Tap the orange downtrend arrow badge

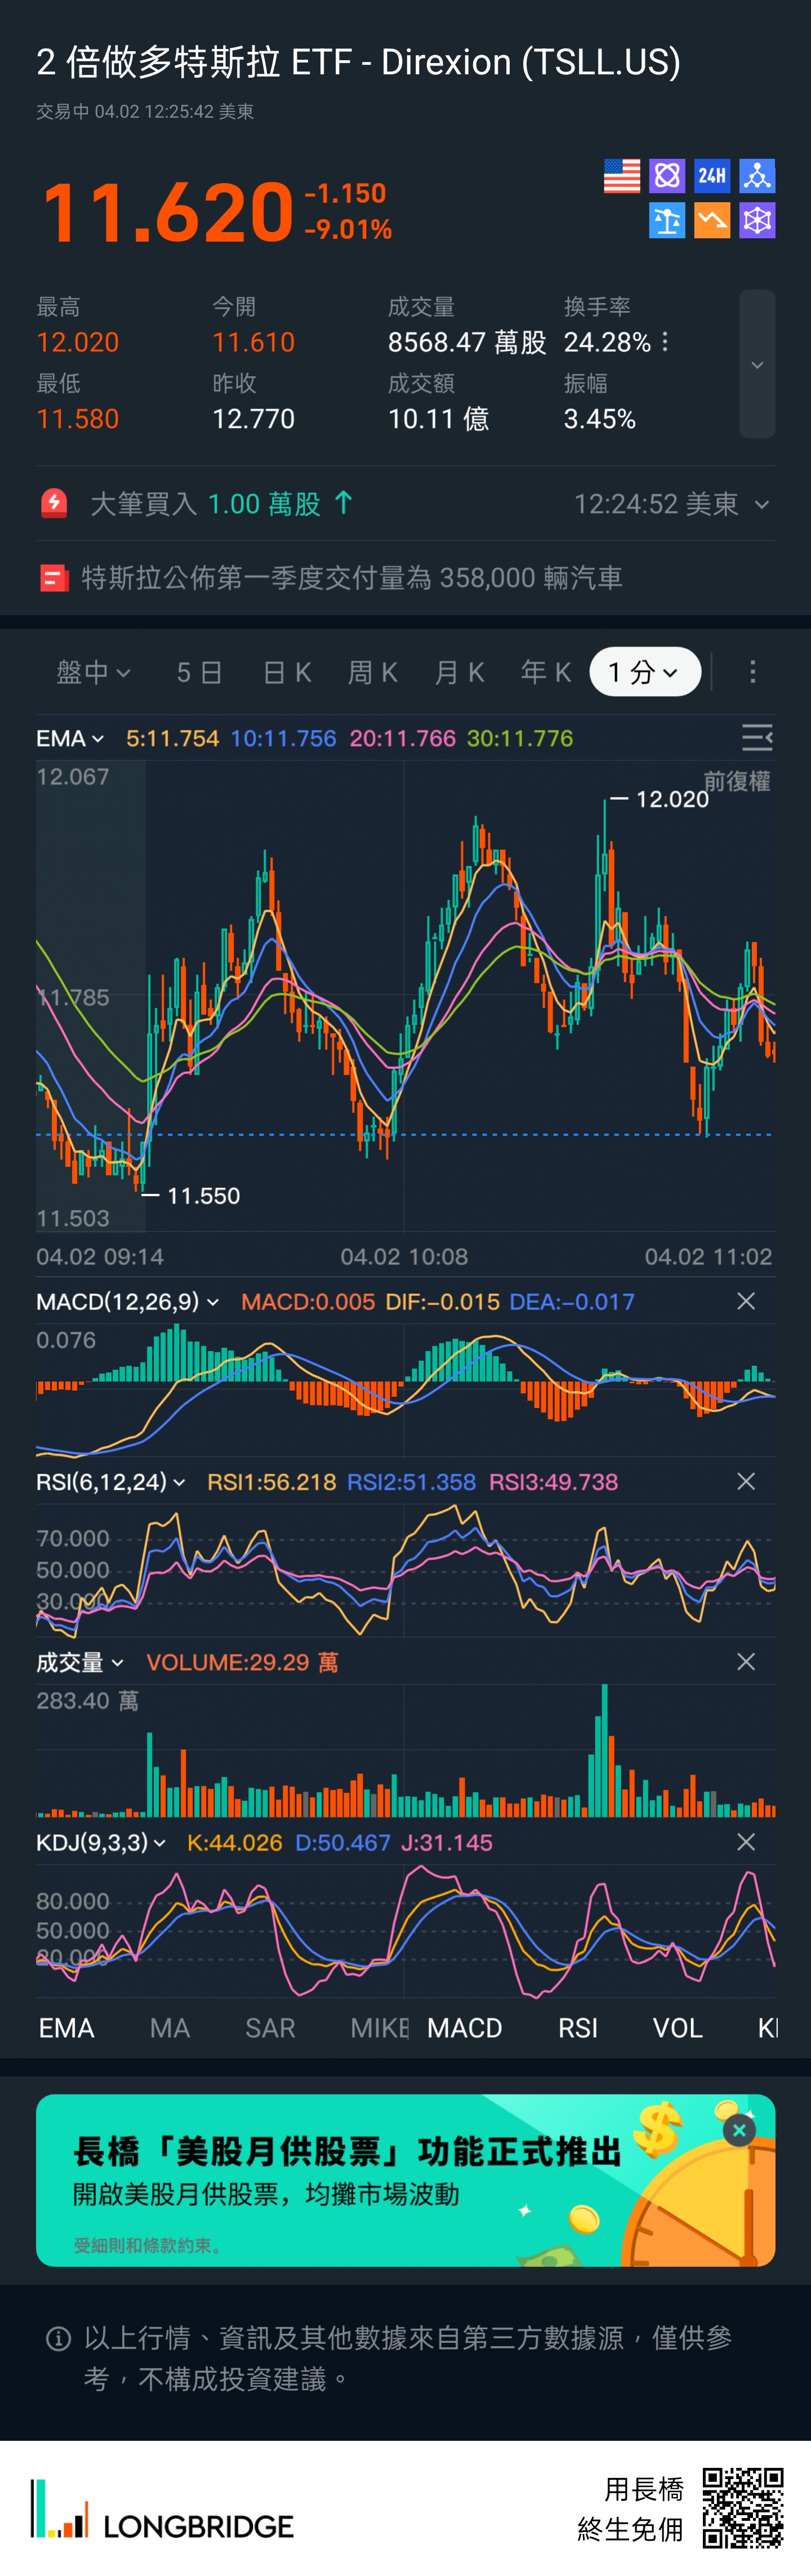pyautogui.click(x=712, y=221)
